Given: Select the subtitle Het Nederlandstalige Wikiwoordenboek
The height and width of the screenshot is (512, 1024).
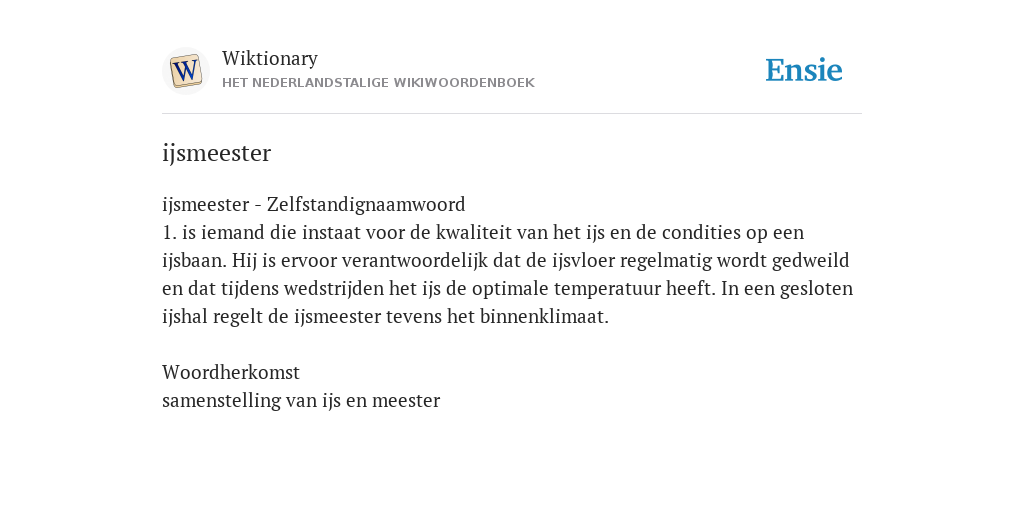Looking at the screenshot, I should (378, 83).
